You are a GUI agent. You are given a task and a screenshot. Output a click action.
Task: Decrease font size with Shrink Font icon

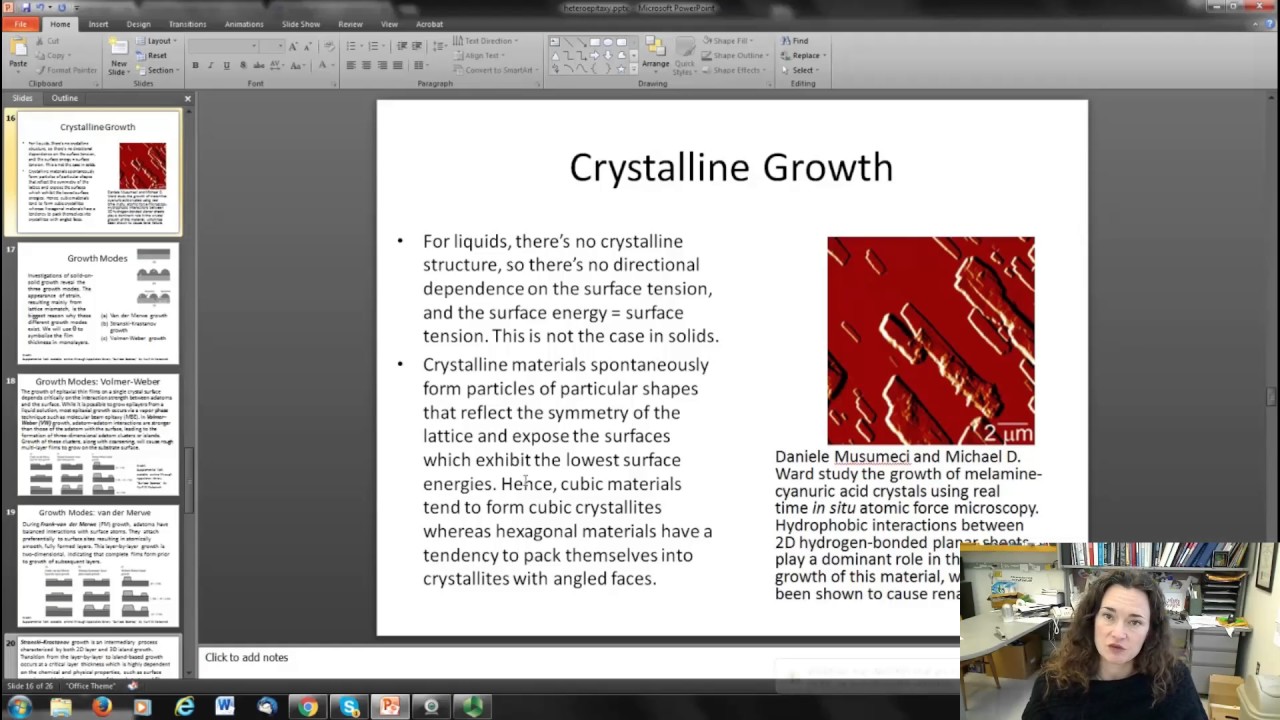(x=308, y=46)
